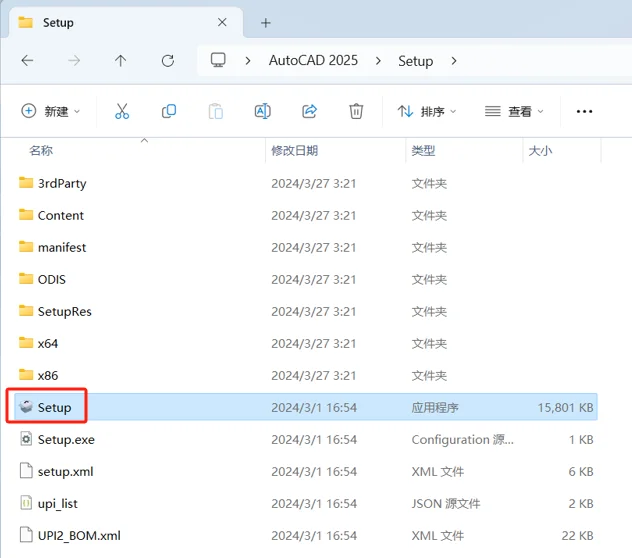Select the x86 folder icon
This screenshot has width=632, height=558.
(26, 375)
